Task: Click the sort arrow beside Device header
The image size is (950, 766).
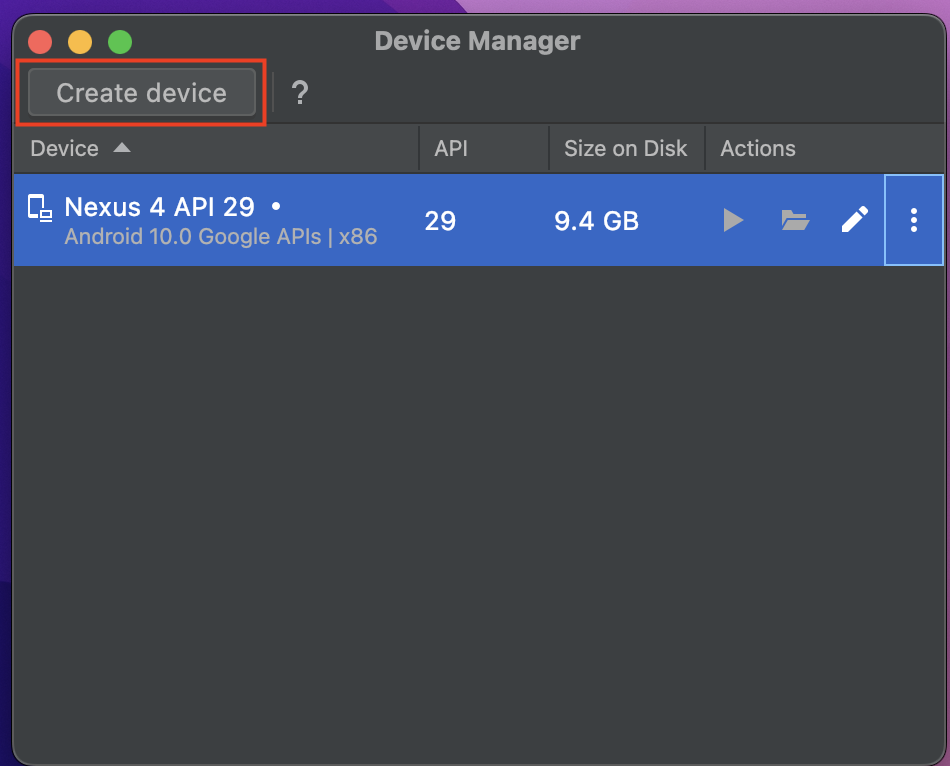Action: (x=121, y=148)
